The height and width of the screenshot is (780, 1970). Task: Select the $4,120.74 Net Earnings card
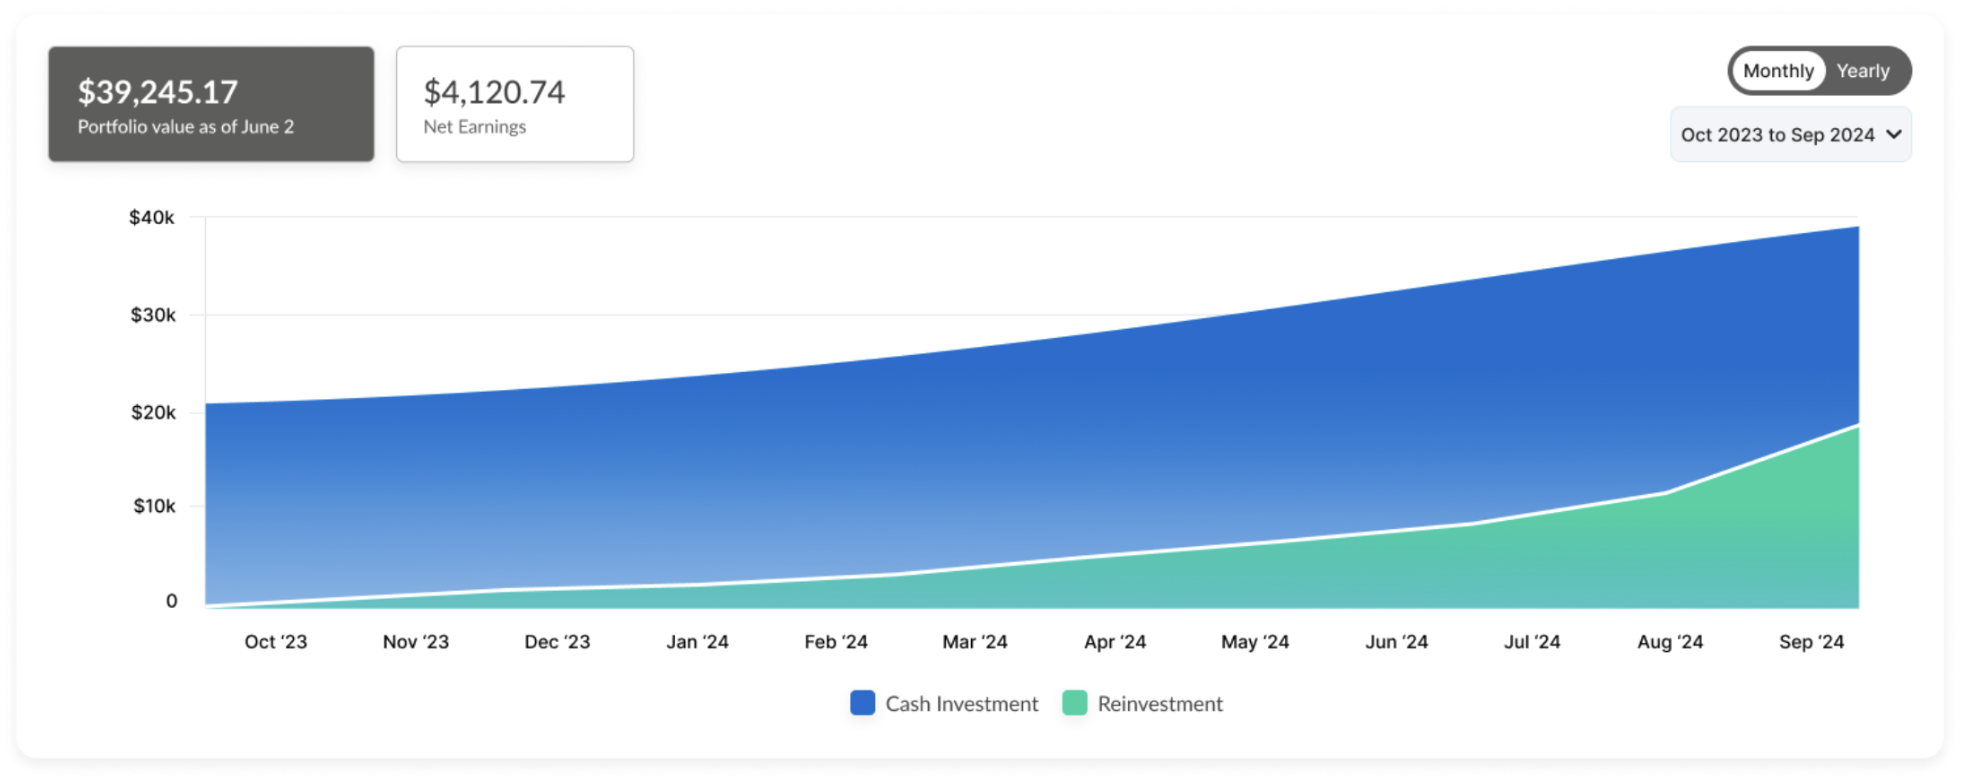tap(515, 104)
